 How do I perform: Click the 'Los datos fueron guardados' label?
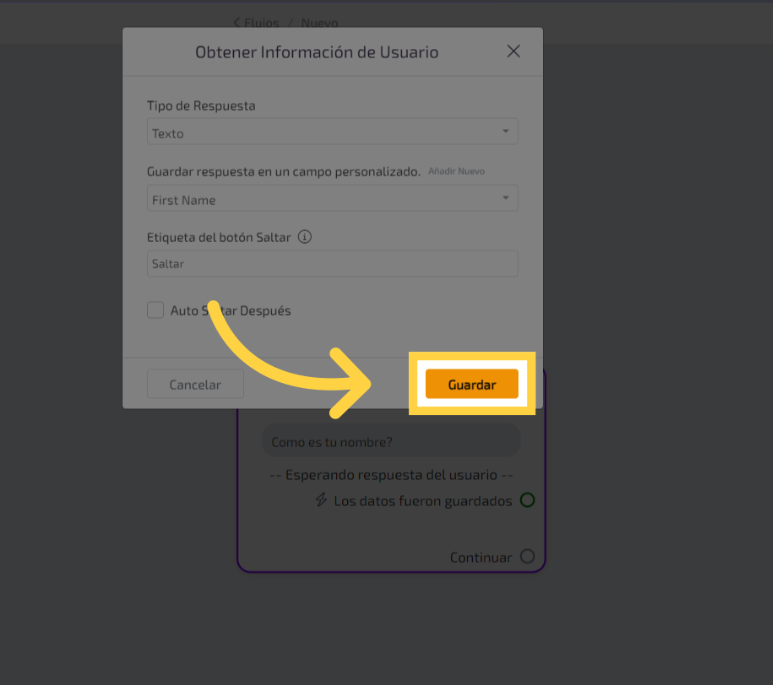pyautogui.click(x=422, y=500)
